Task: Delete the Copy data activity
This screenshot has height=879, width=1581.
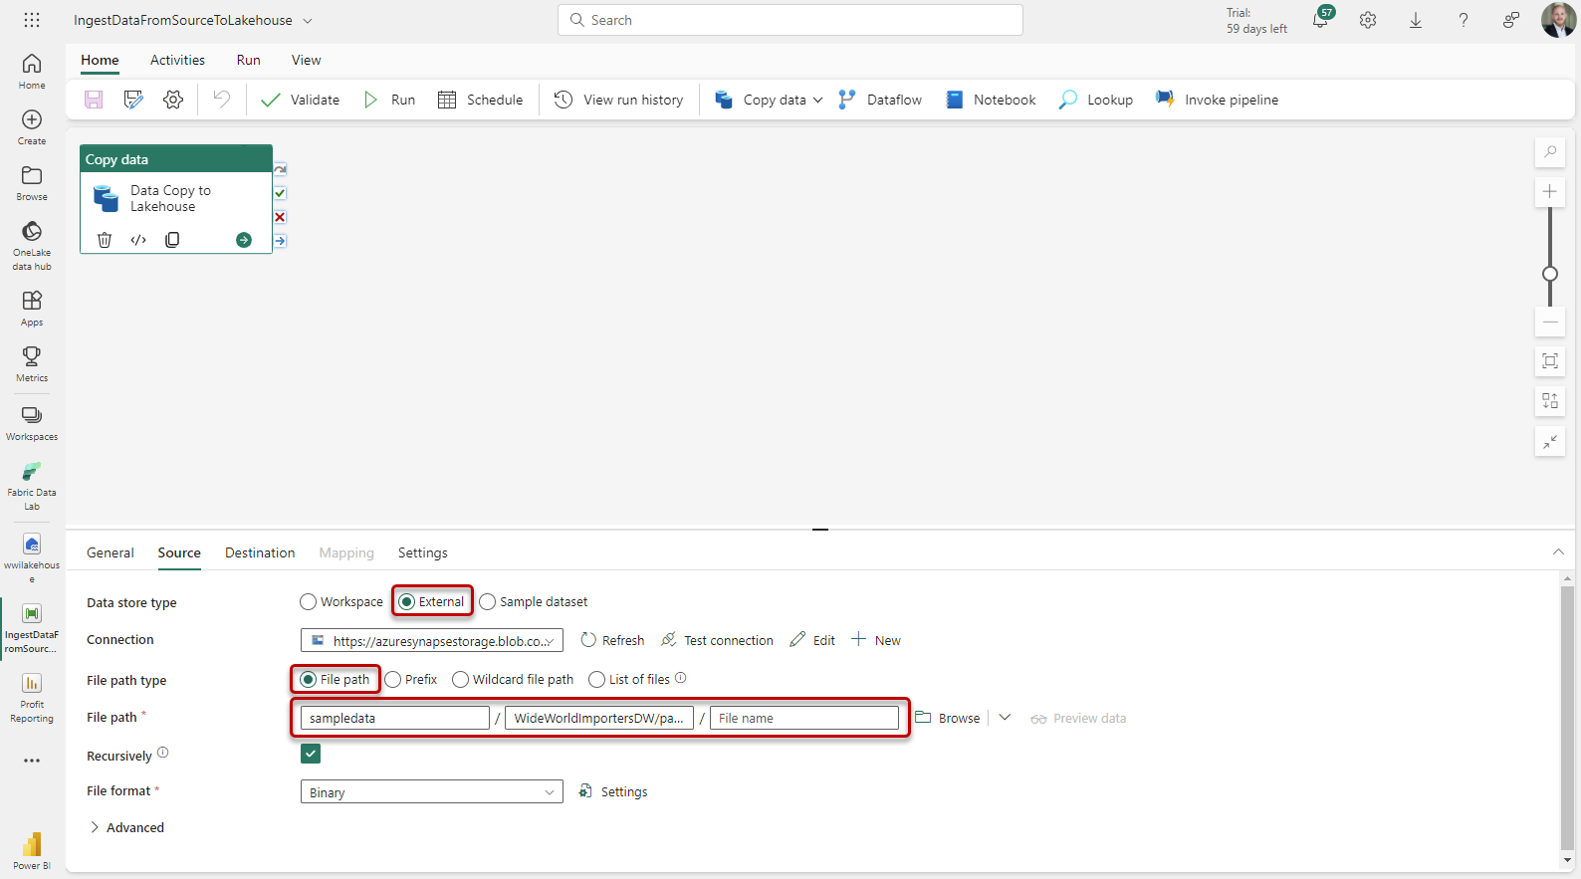Action: click(x=104, y=240)
